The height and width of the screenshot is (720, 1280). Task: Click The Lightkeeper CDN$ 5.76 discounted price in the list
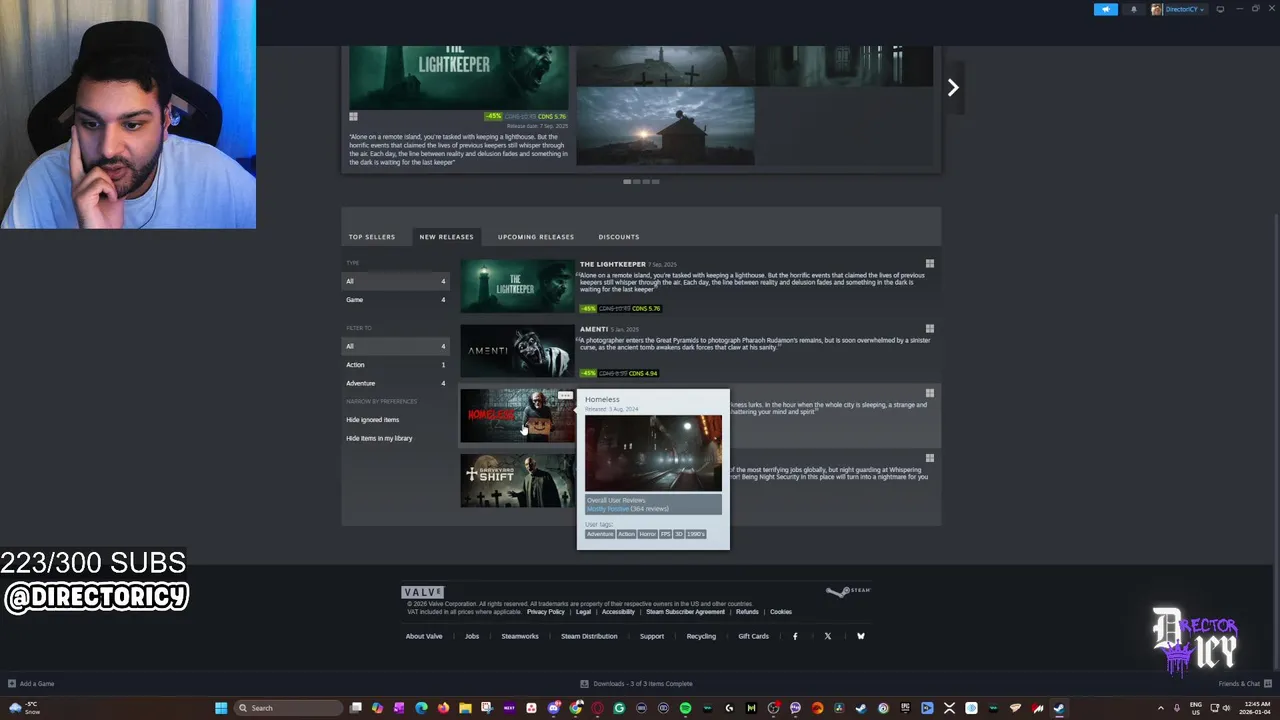(646, 309)
